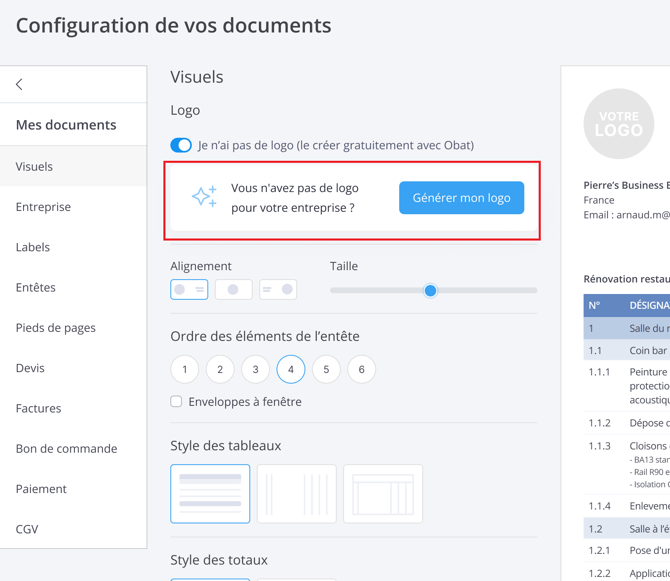Select header element order option 3
Viewport: 670px width, 581px height.
coord(256,370)
